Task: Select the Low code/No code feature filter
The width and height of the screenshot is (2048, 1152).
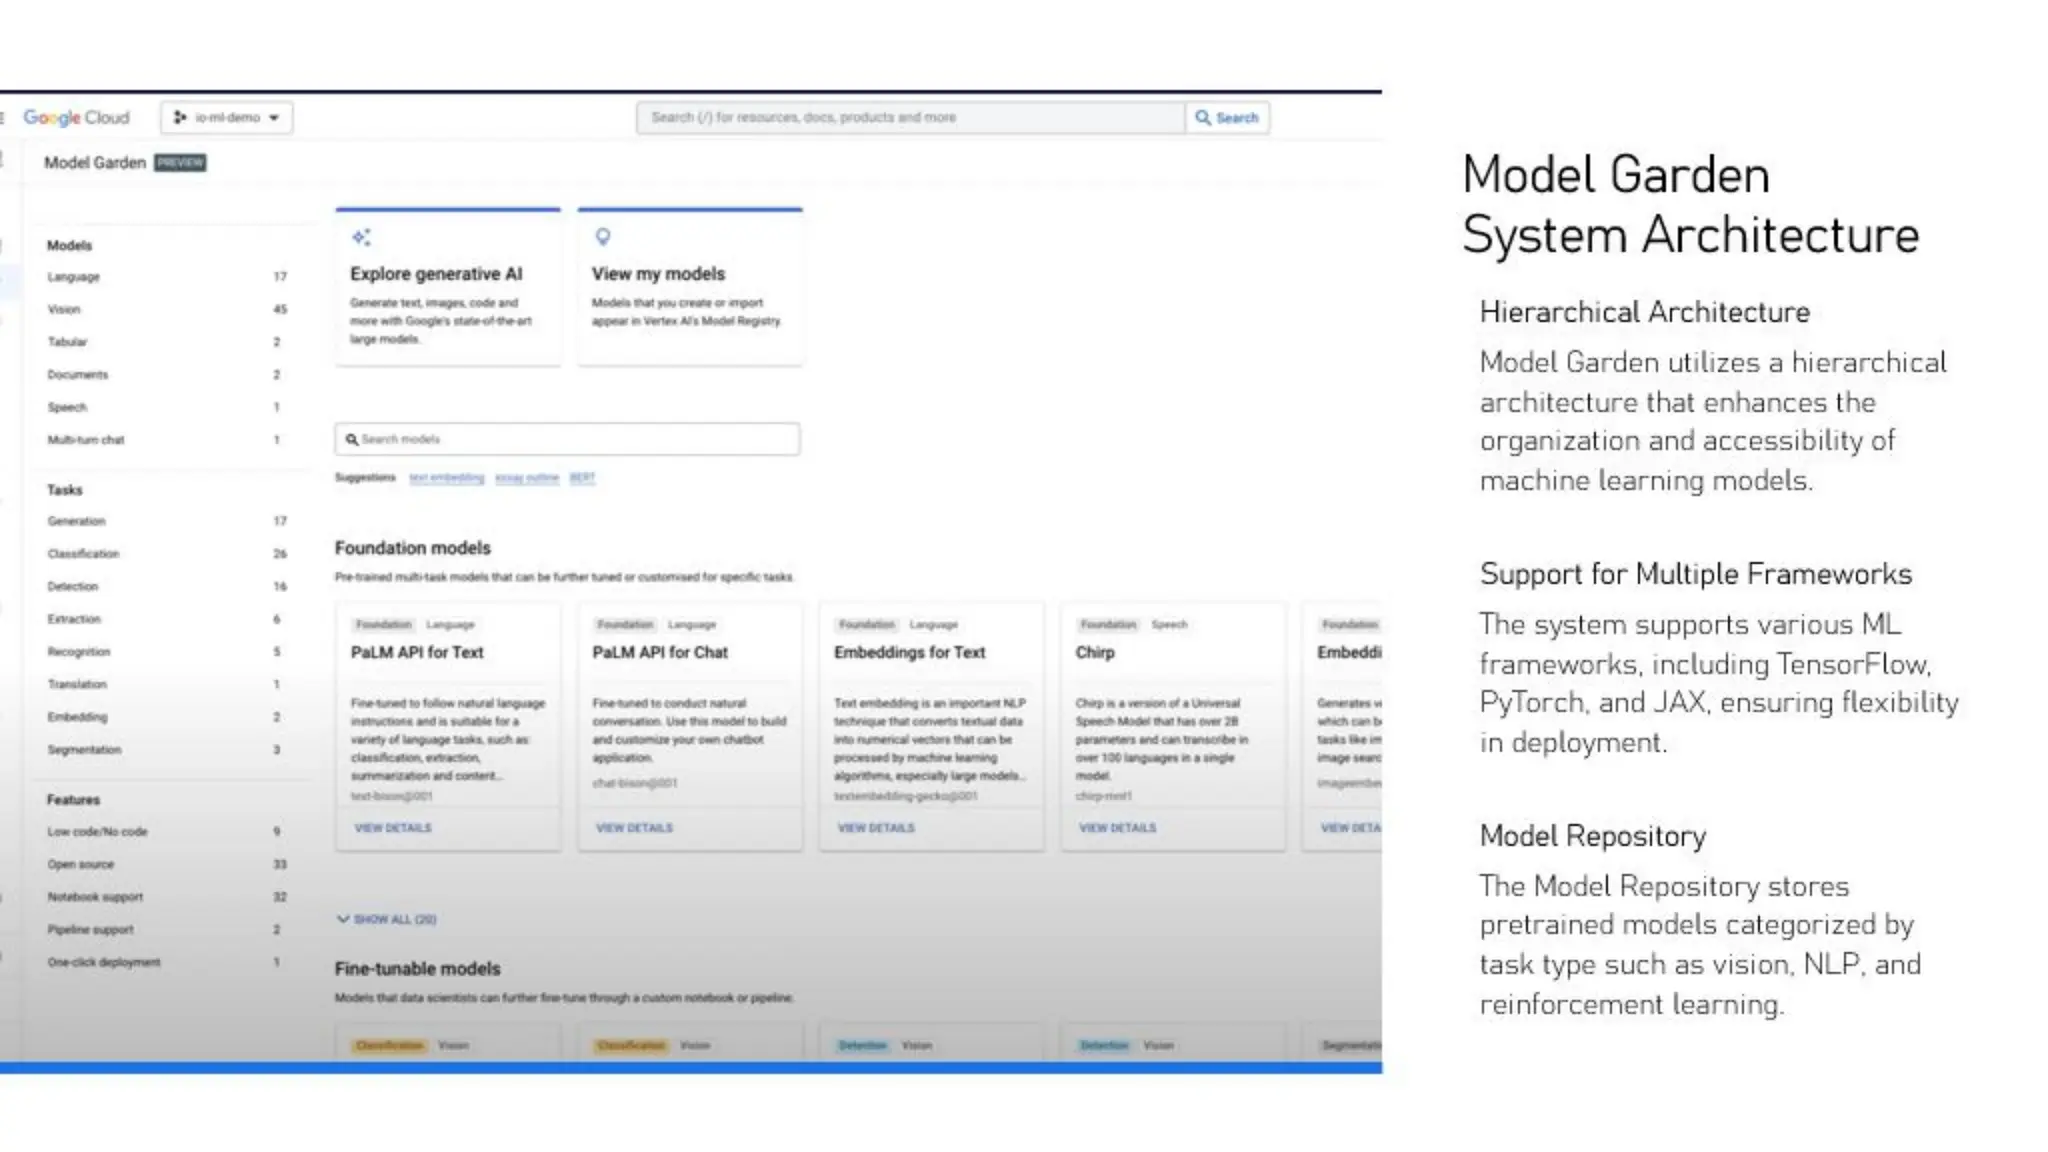Action: 166,832
